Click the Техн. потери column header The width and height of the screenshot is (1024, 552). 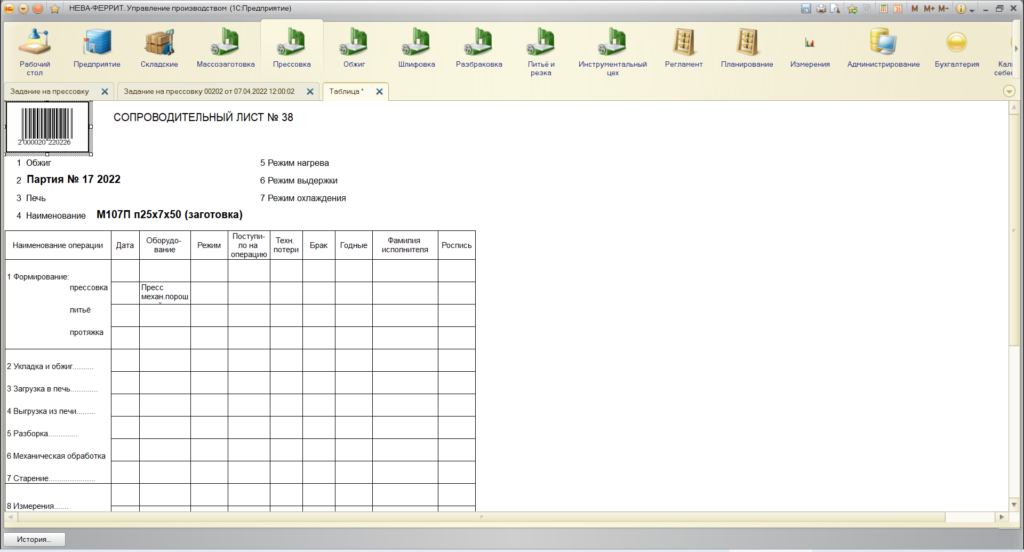[x=285, y=246]
